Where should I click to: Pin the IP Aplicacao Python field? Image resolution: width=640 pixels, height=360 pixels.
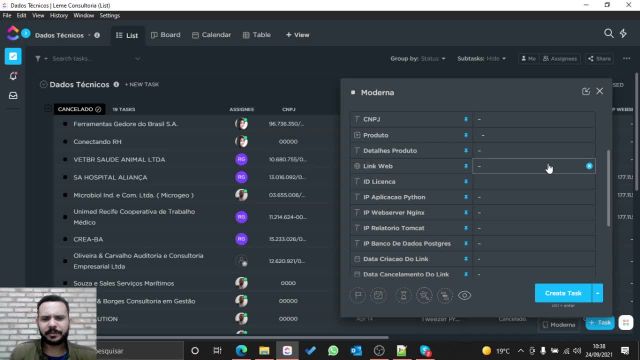pyautogui.click(x=466, y=197)
